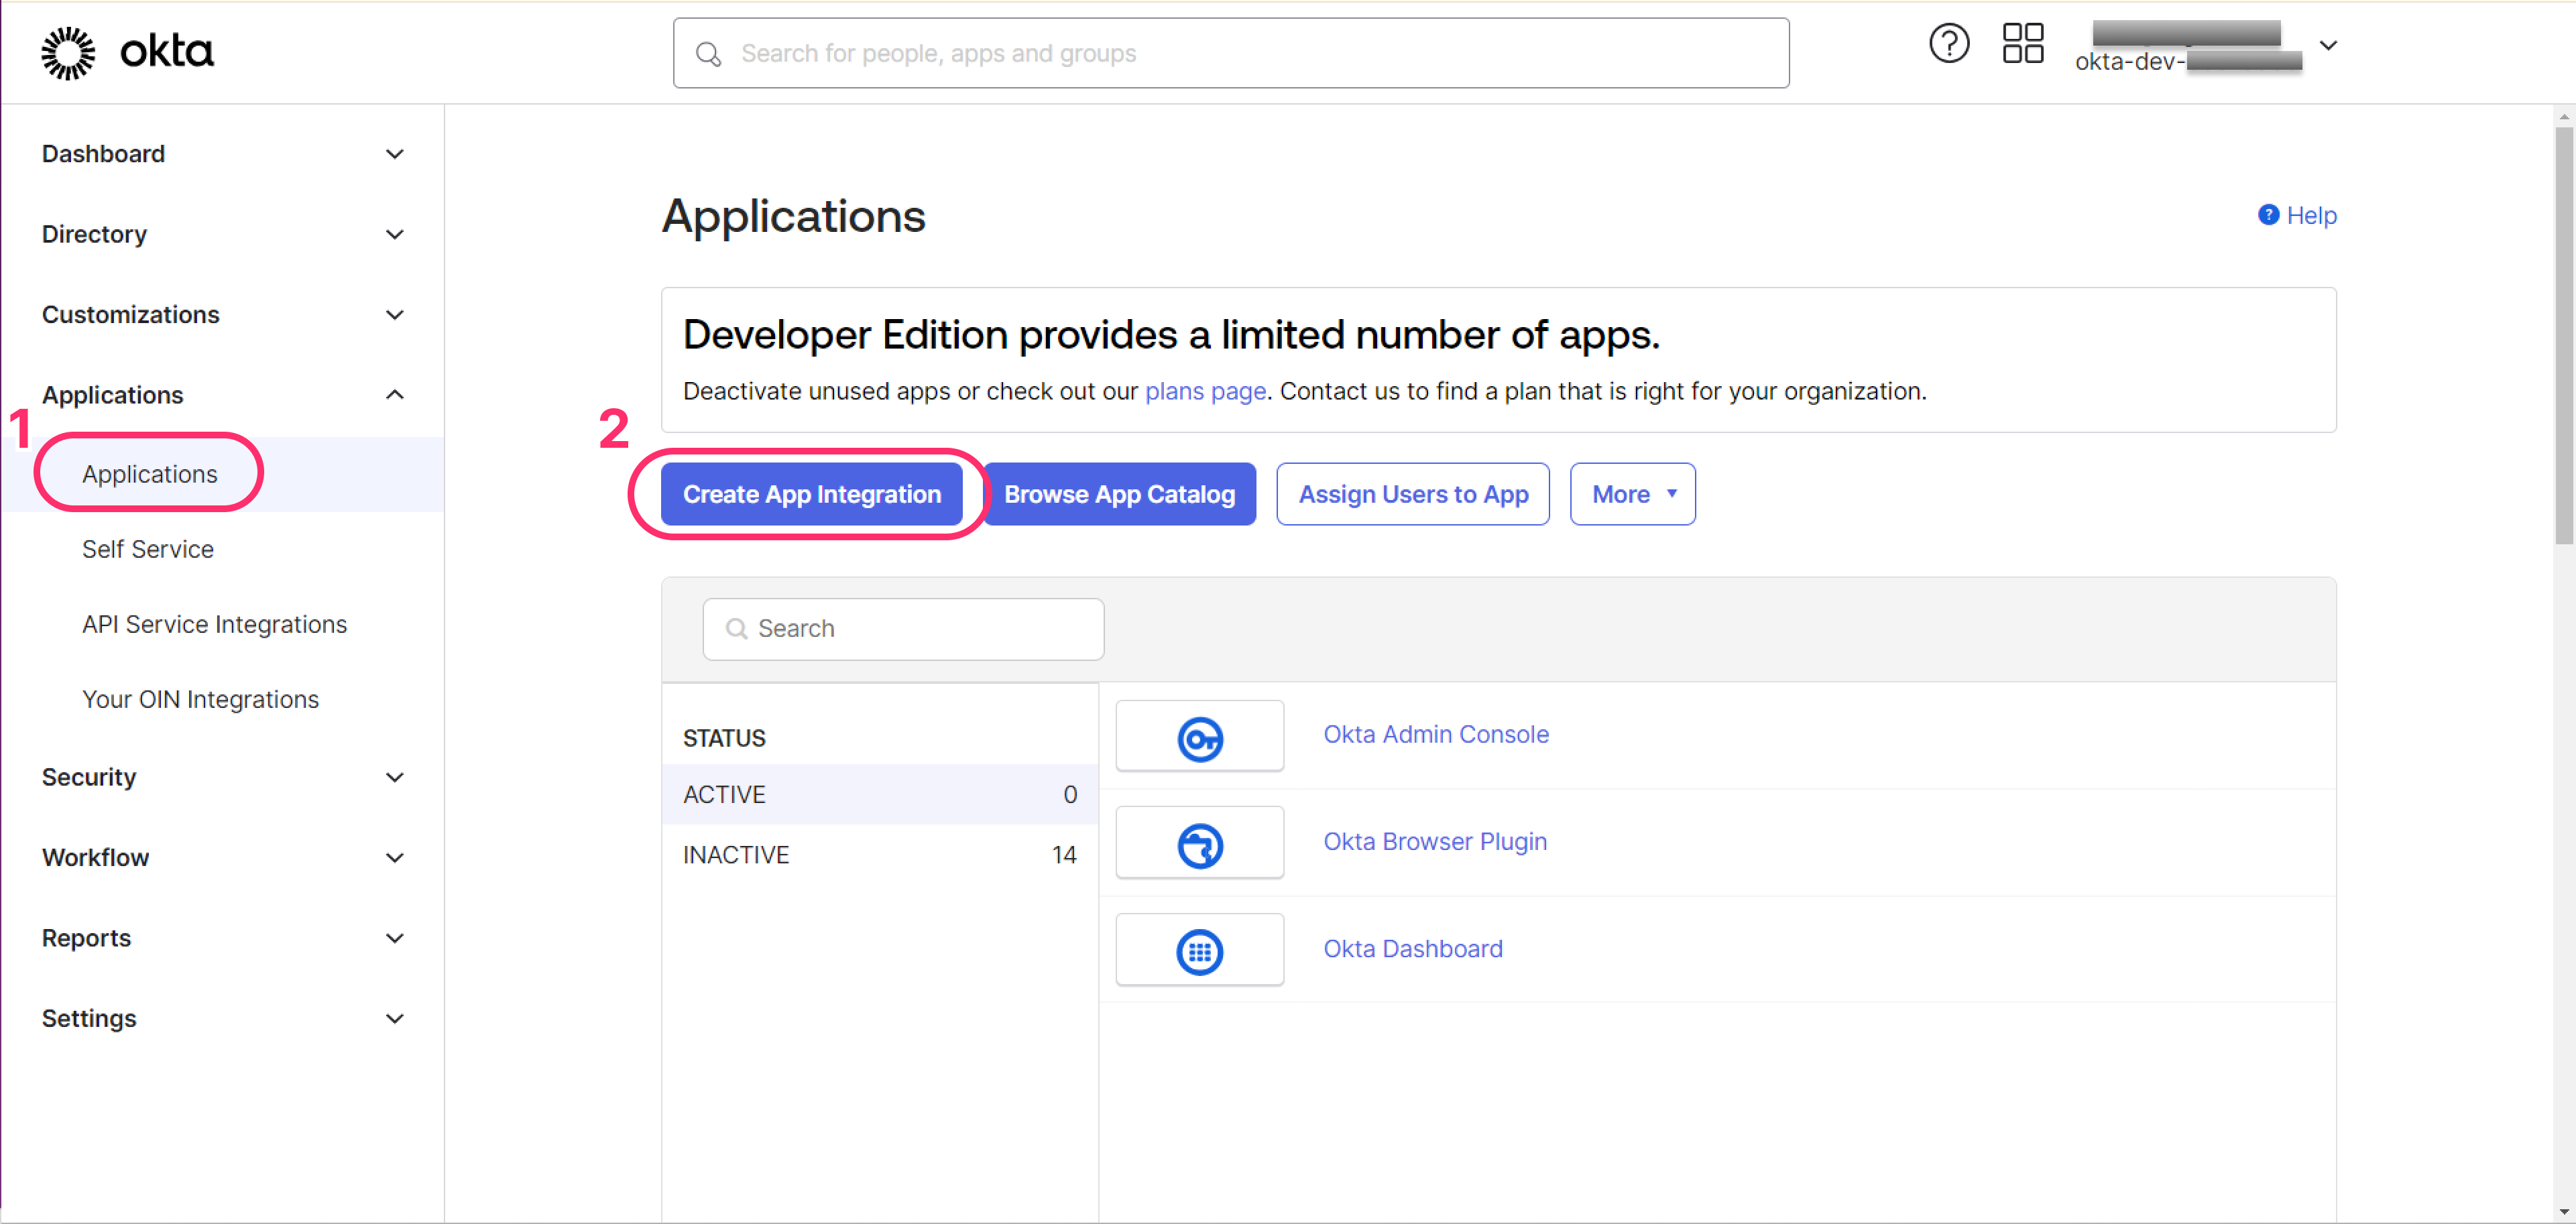This screenshot has height=1224, width=2576.
Task: Open the More dropdown button
Action: point(1632,494)
